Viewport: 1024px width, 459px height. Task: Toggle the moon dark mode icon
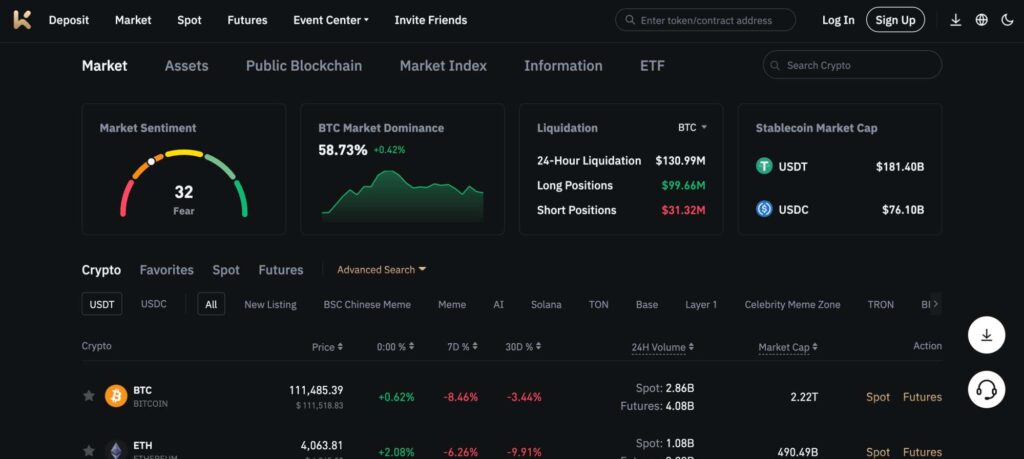[x=1007, y=20]
